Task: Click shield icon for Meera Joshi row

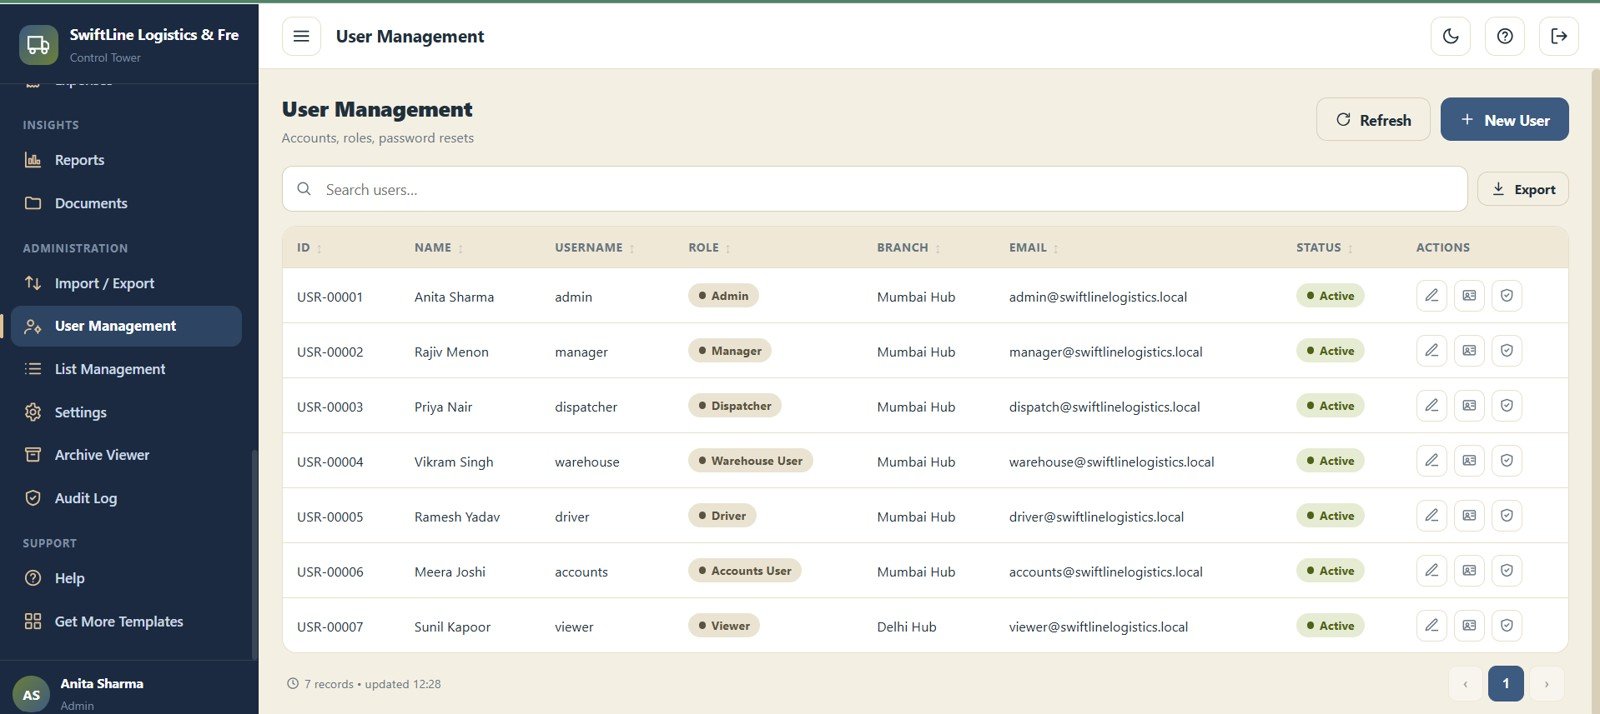Action: 1507,570
